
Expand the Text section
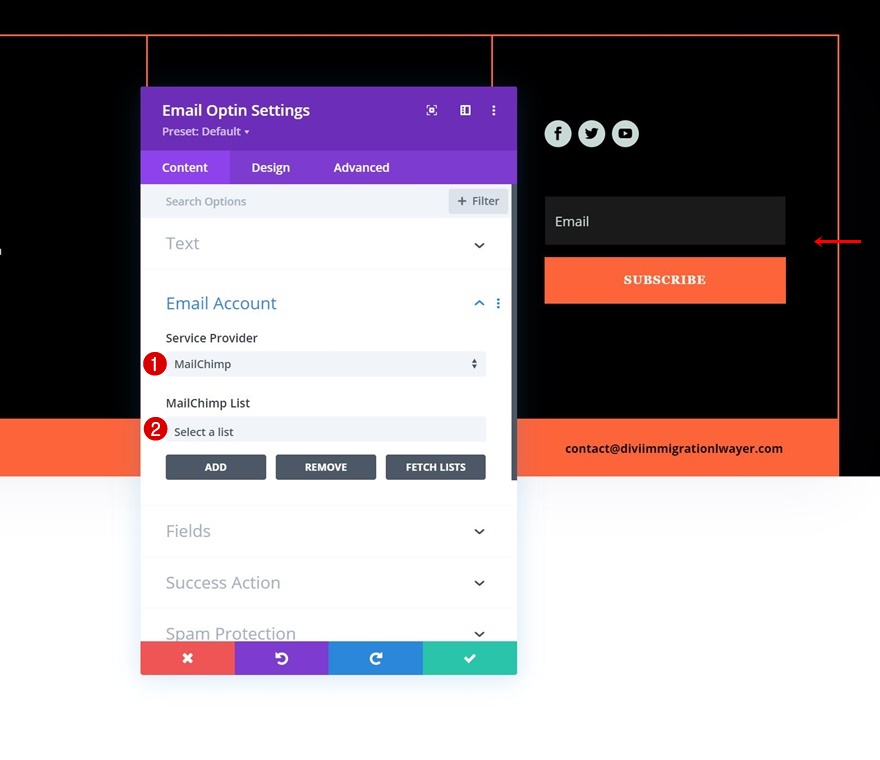pyautogui.click(x=479, y=245)
